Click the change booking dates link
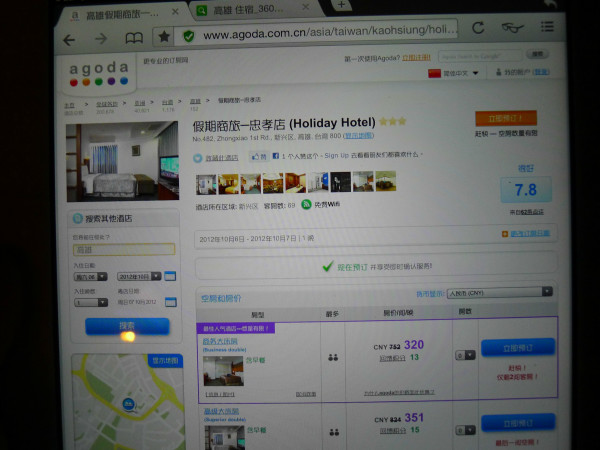Viewport: 600px width, 450px height. pyautogui.click(x=530, y=233)
